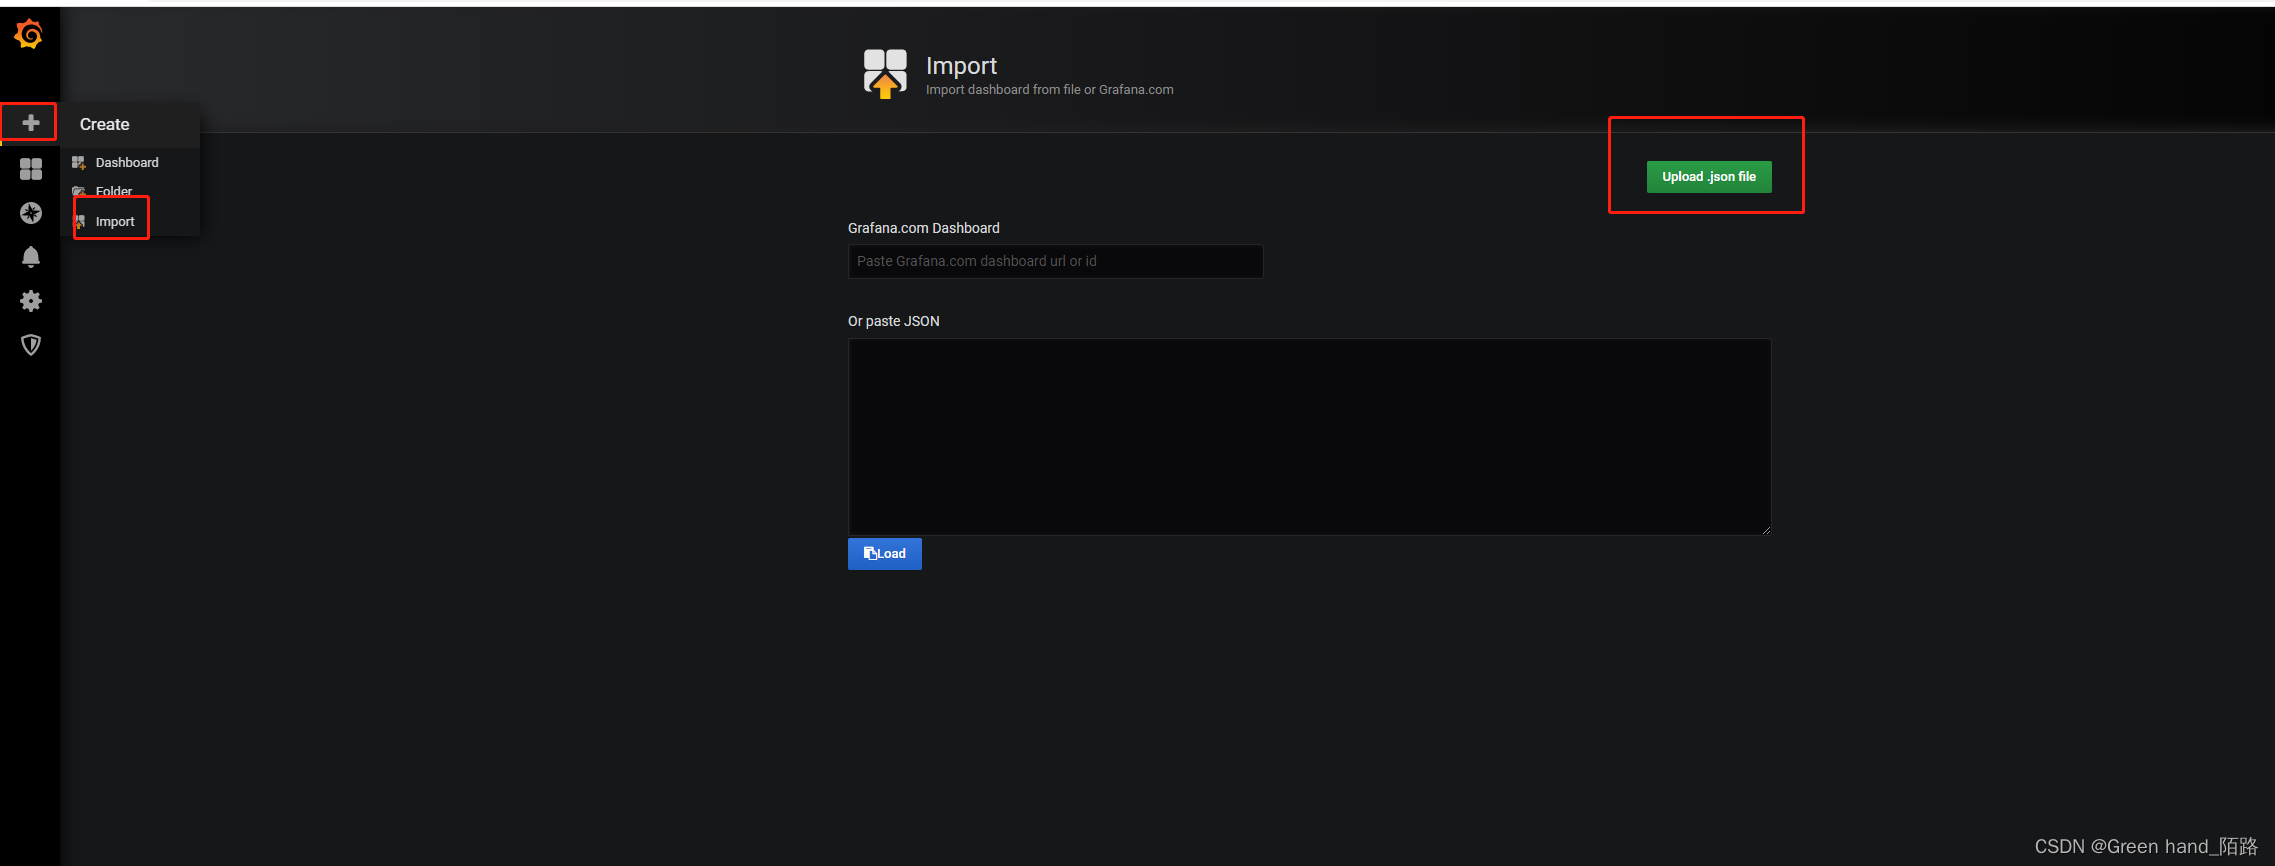Focus the Grafana.com dashboard url or id field

point(1055,261)
